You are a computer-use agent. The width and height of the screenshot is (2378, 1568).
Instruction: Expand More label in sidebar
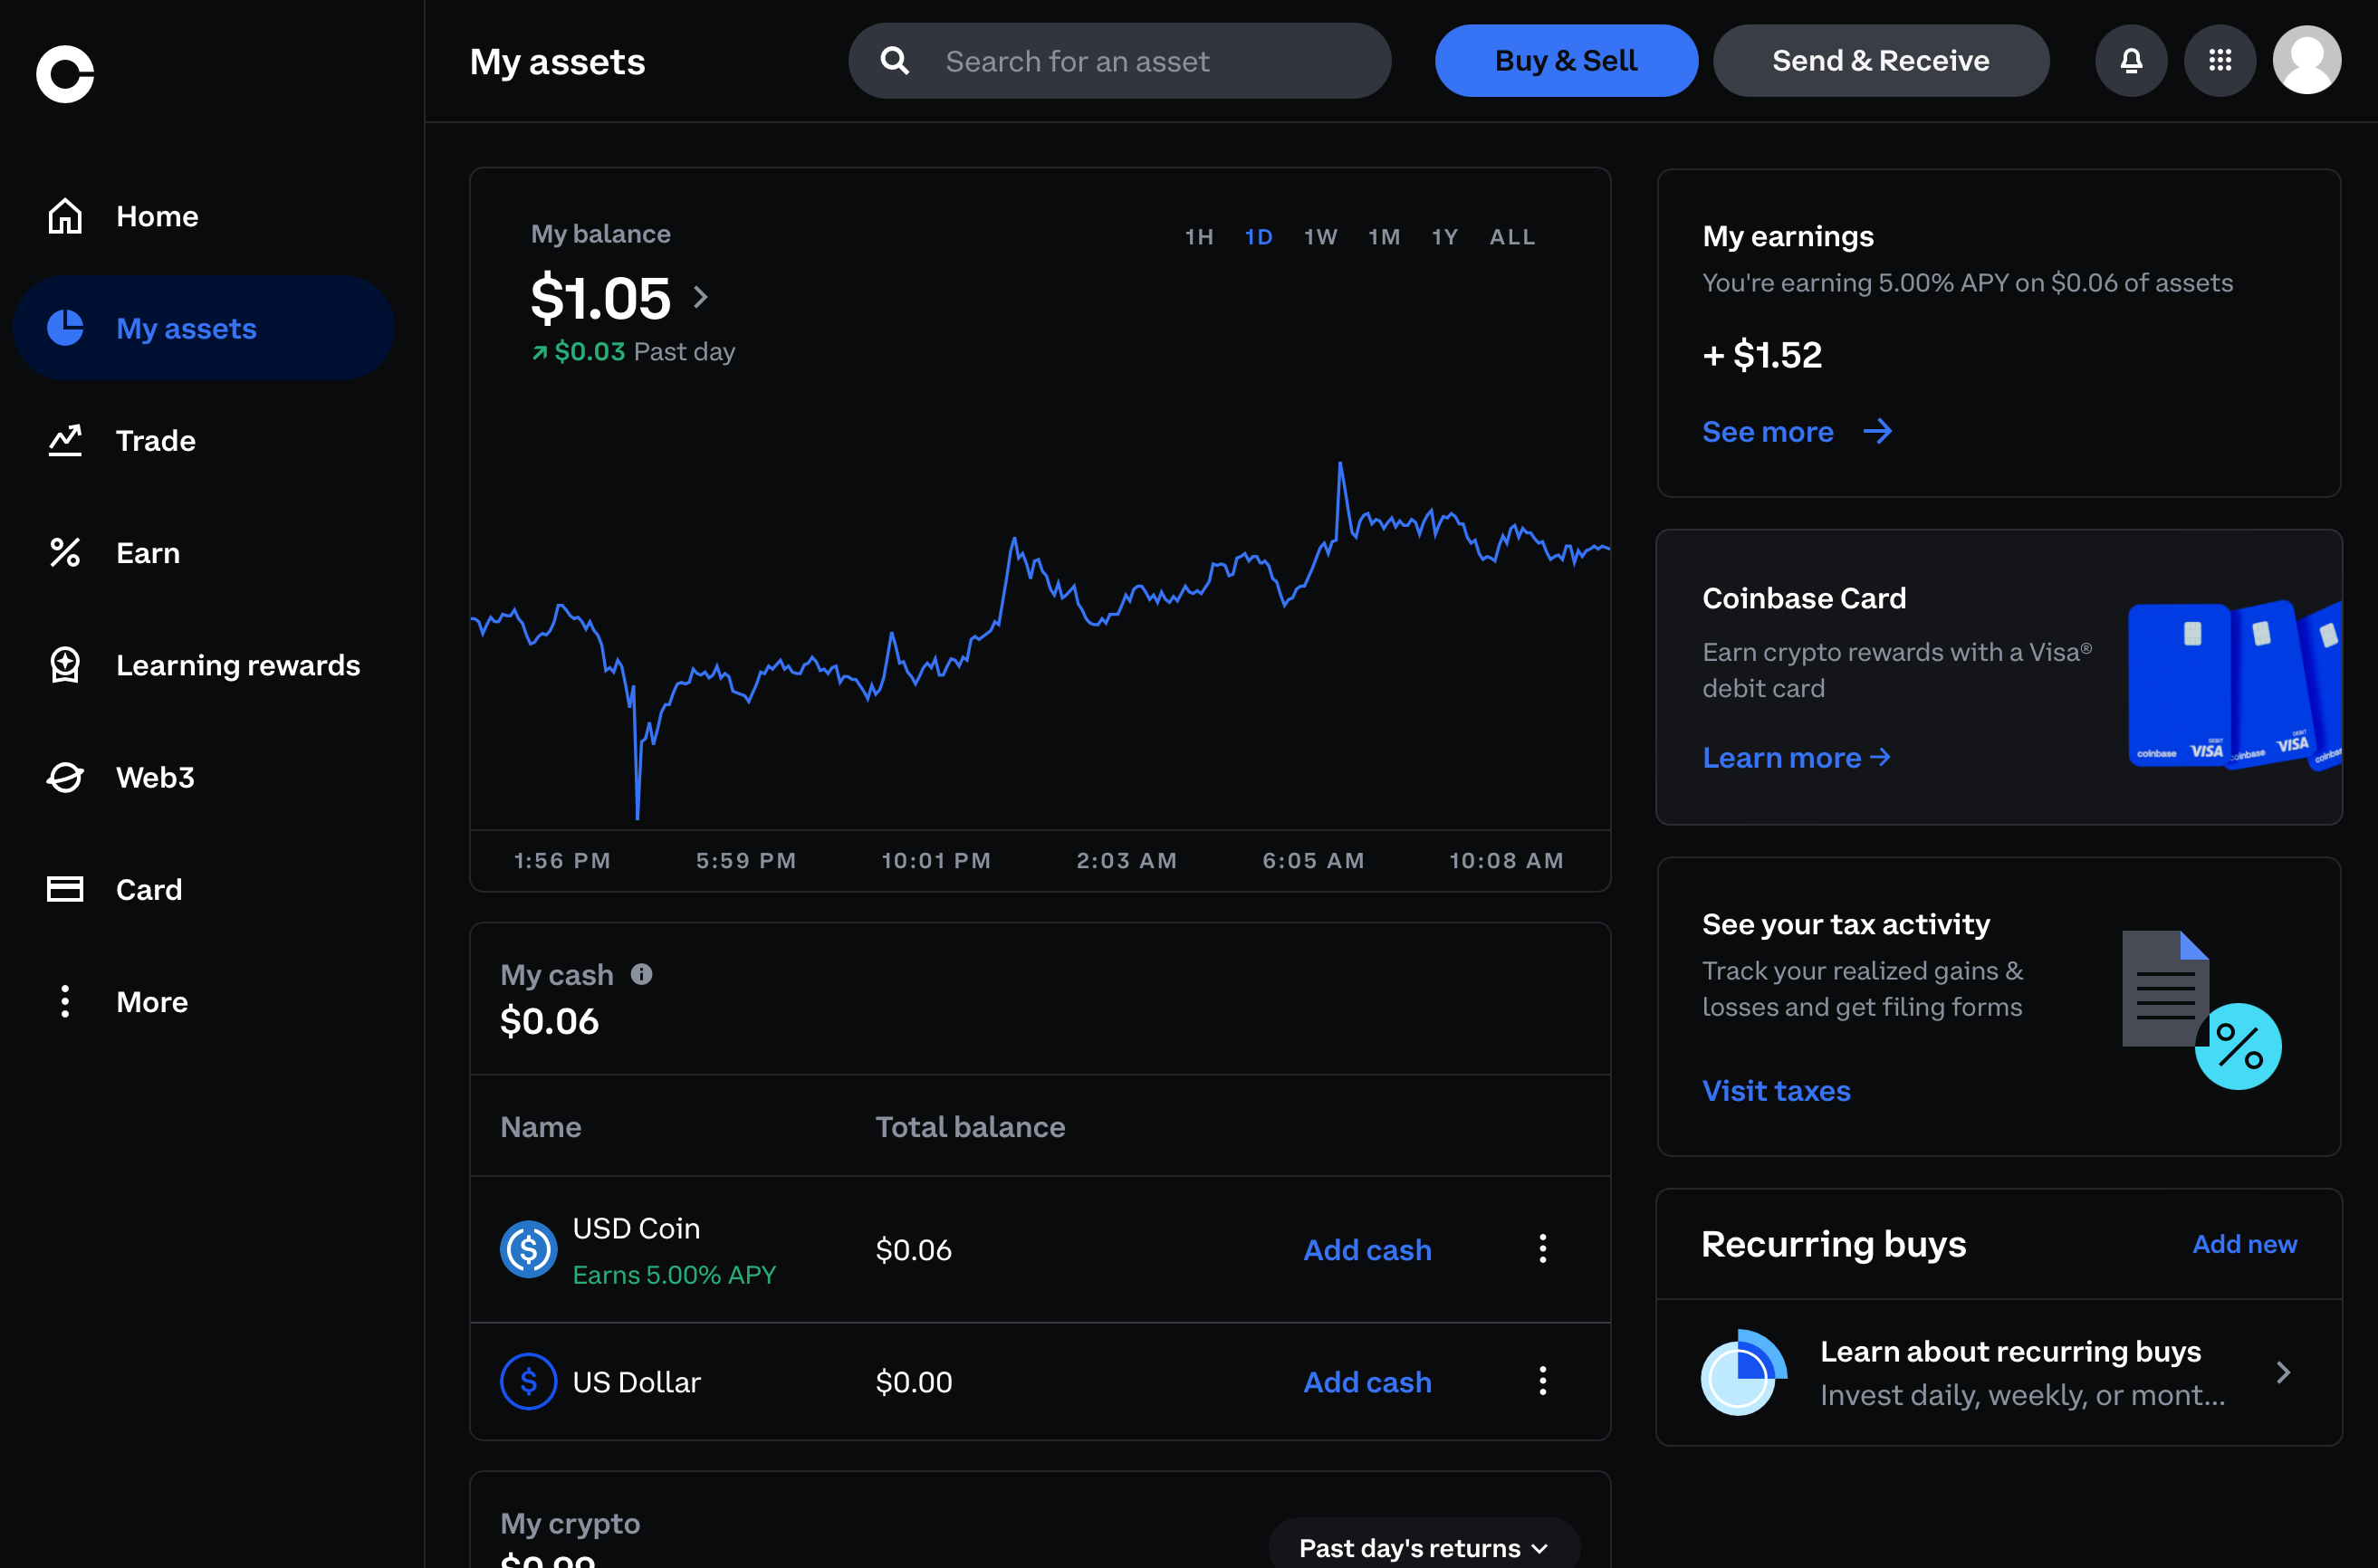tap(152, 1001)
